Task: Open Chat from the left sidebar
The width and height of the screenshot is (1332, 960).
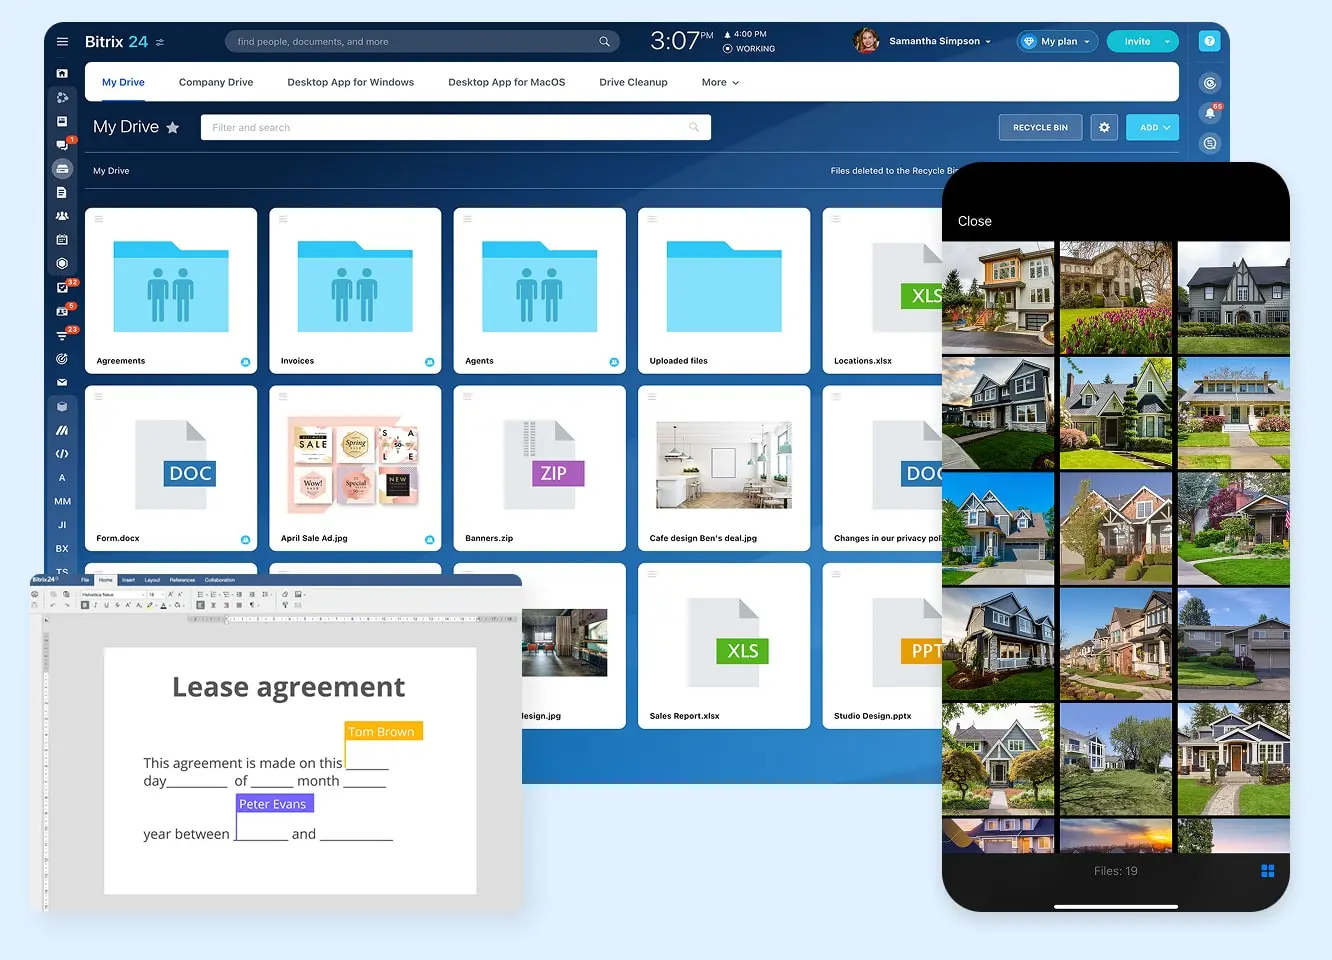Action: (x=62, y=145)
